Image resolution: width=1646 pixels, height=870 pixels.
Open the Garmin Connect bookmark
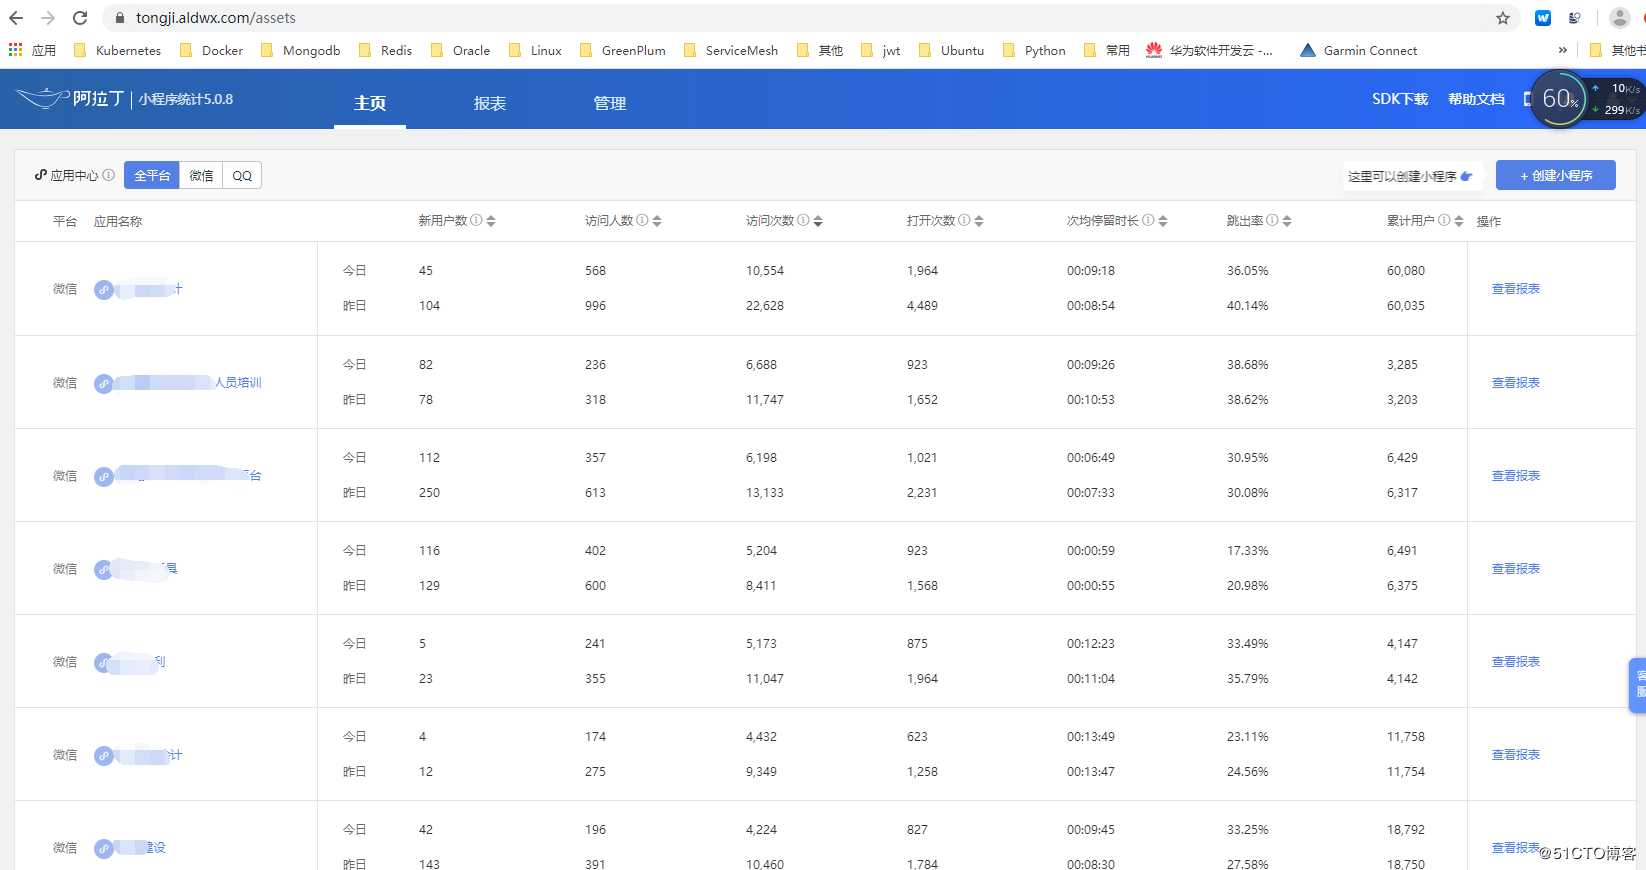(x=1358, y=50)
